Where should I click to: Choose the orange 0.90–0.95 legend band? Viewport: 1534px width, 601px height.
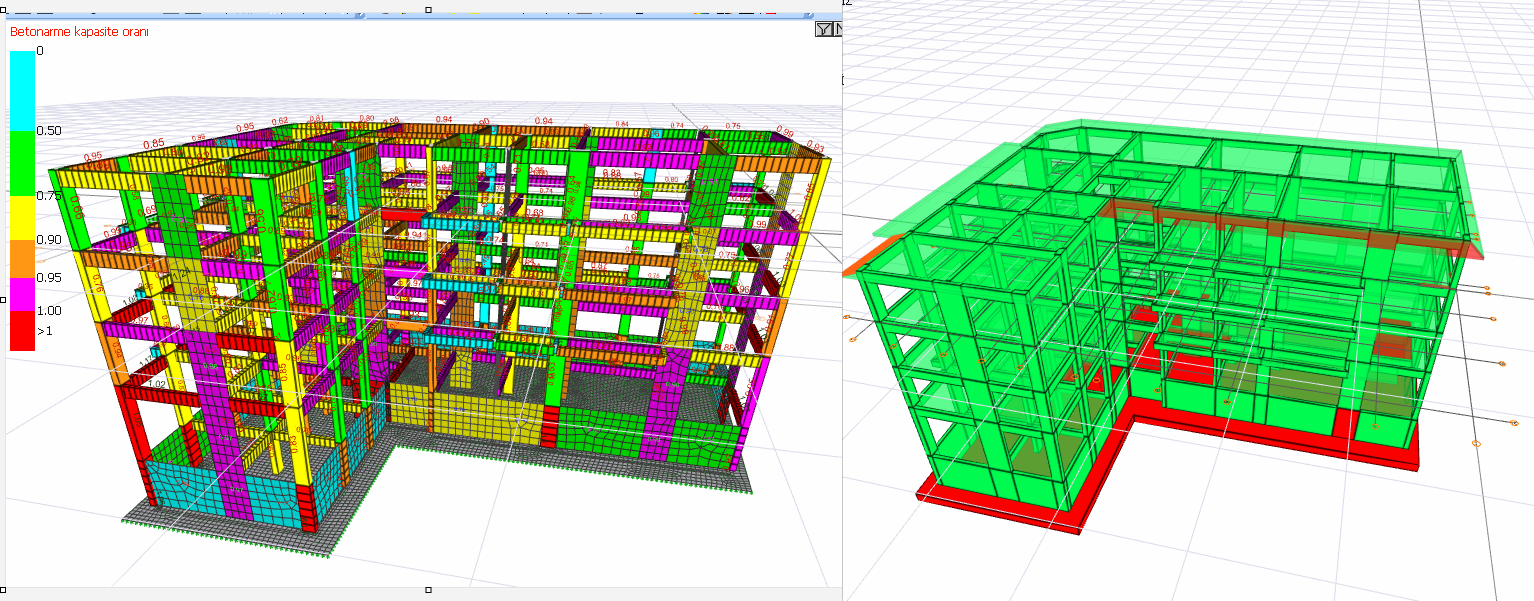tap(22, 258)
